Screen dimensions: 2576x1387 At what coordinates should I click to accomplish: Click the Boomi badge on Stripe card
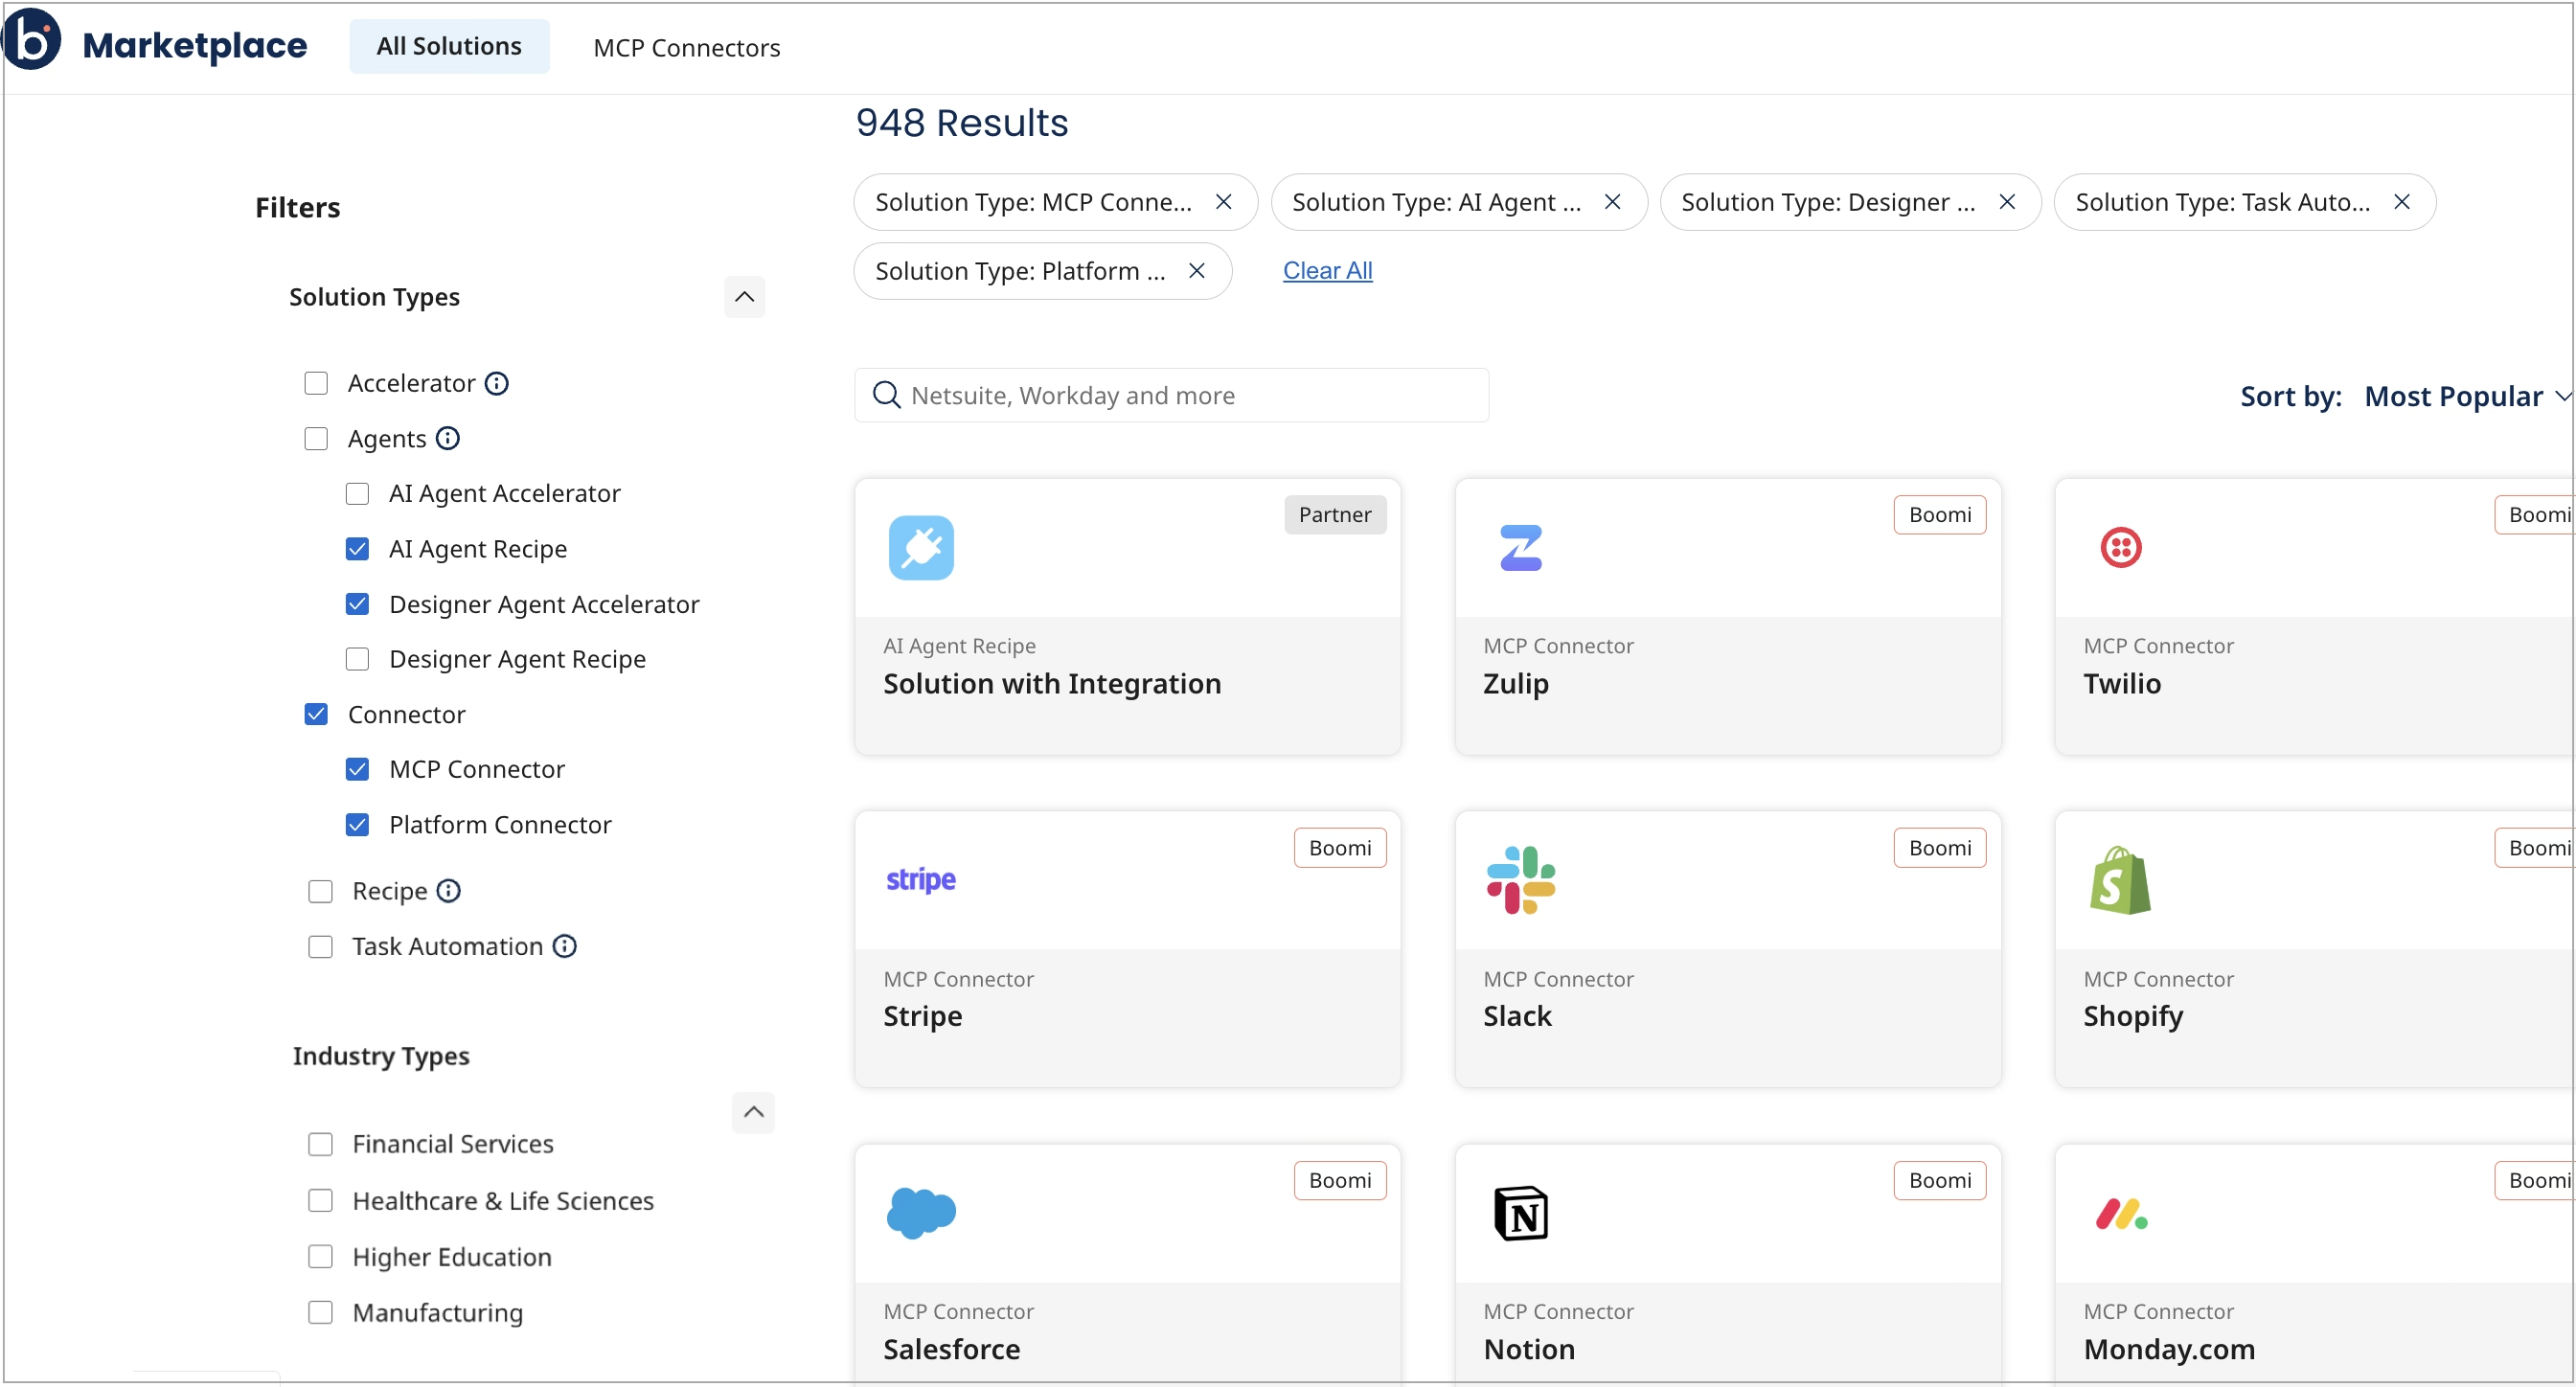pos(1339,847)
